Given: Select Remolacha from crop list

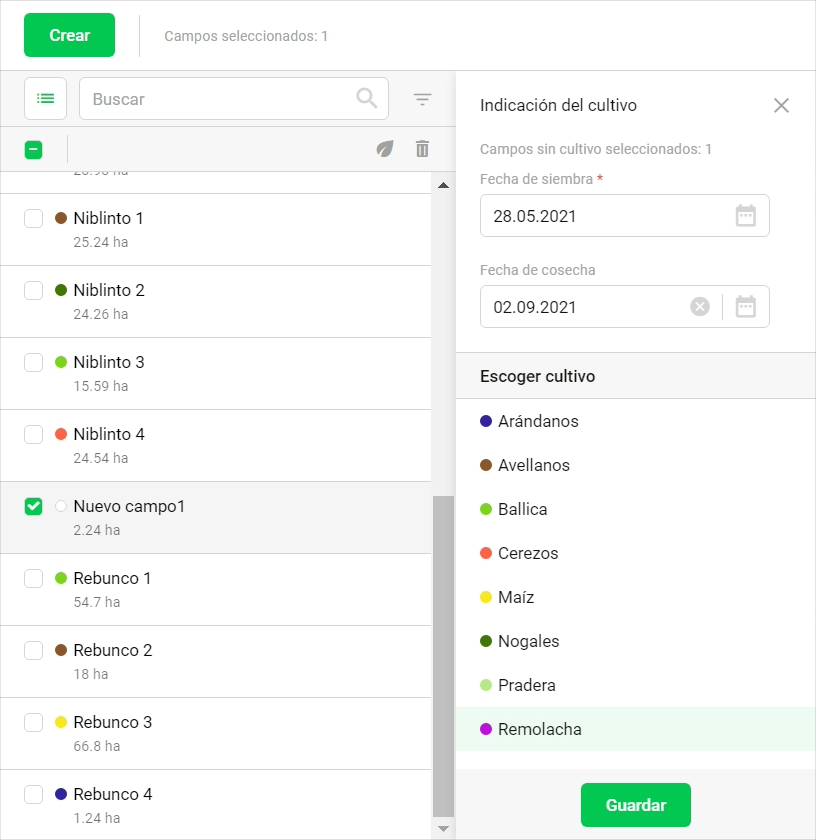Looking at the screenshot, I should pyautogui.click(x=540, y=729).
